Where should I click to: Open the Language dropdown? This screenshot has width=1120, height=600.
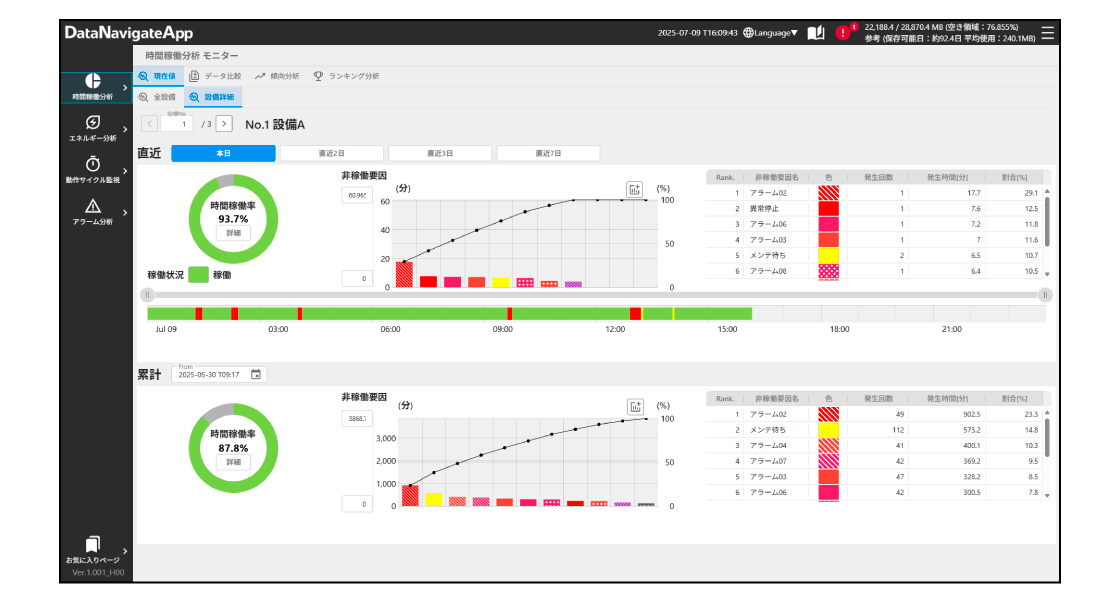(771, 33)
